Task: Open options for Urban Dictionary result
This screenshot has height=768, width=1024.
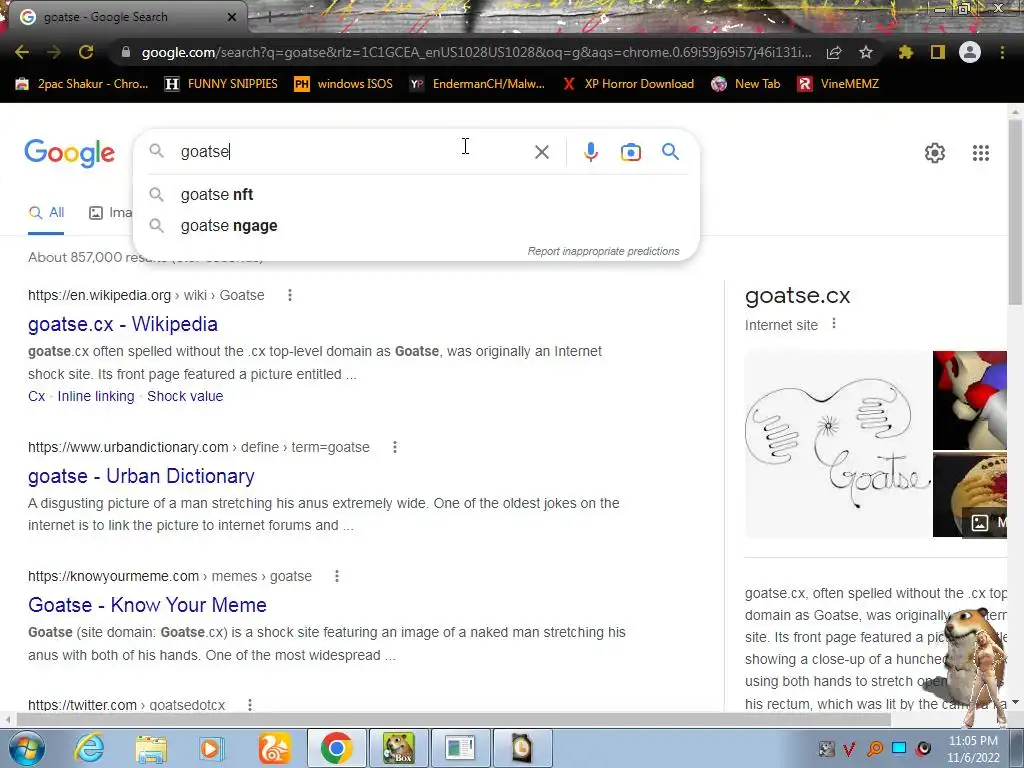Action: (x=394, y=447)
